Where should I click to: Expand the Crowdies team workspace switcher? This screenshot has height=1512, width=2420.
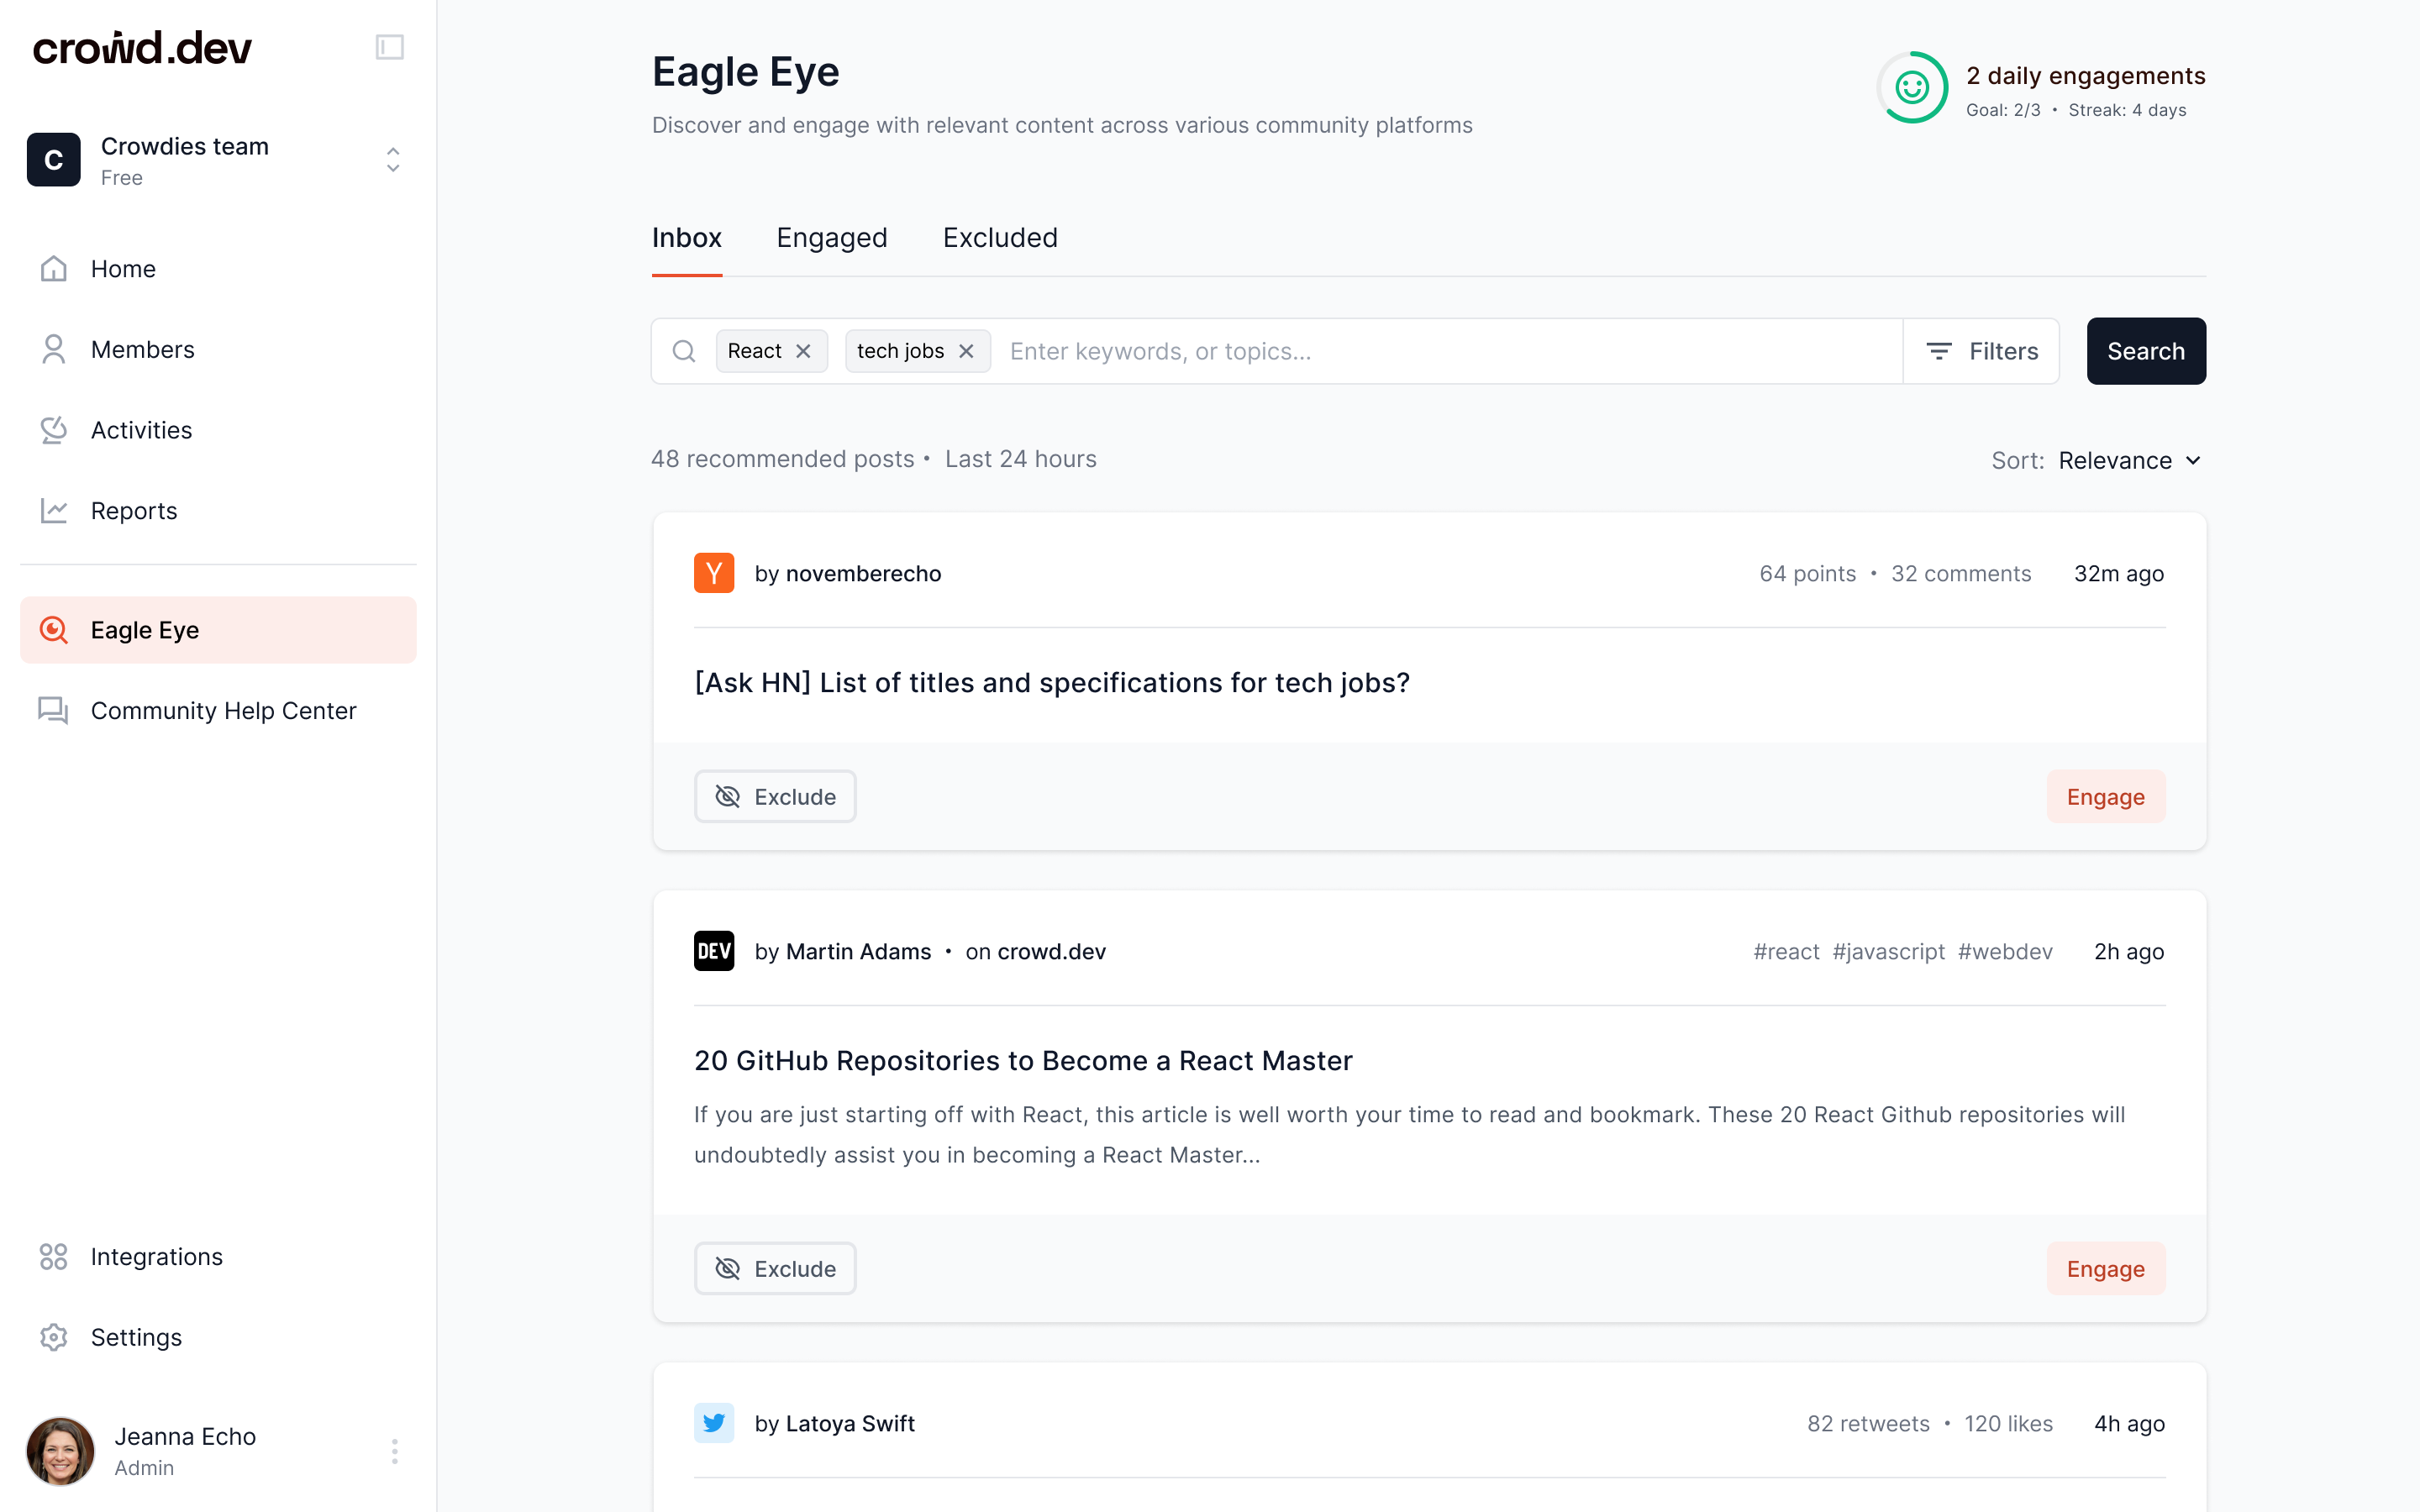[x=393, y=160]
